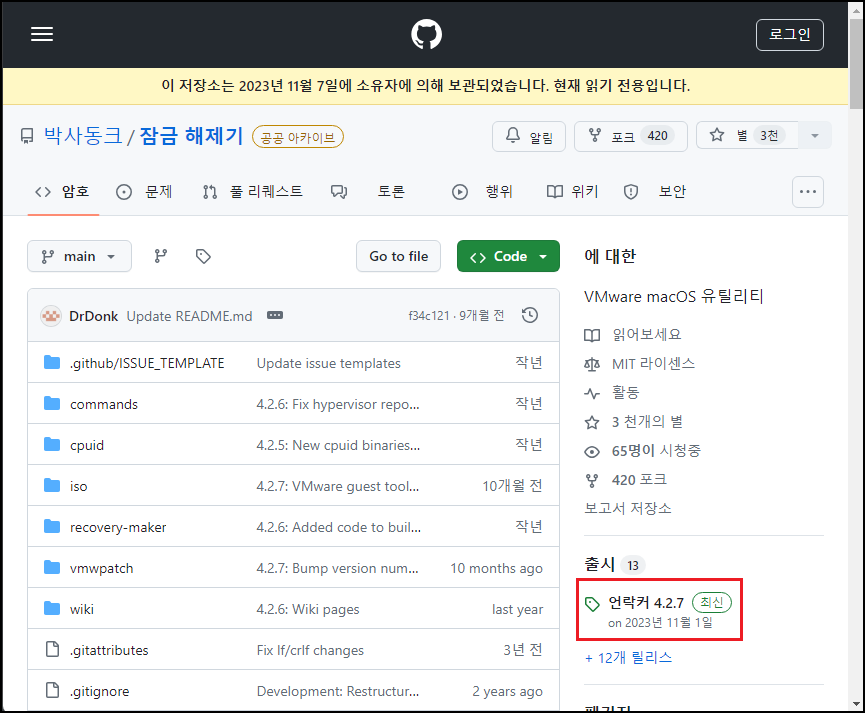865x713 pixels.
Task: Open the more tabs ellipsis menu
Action: (808, 192)
